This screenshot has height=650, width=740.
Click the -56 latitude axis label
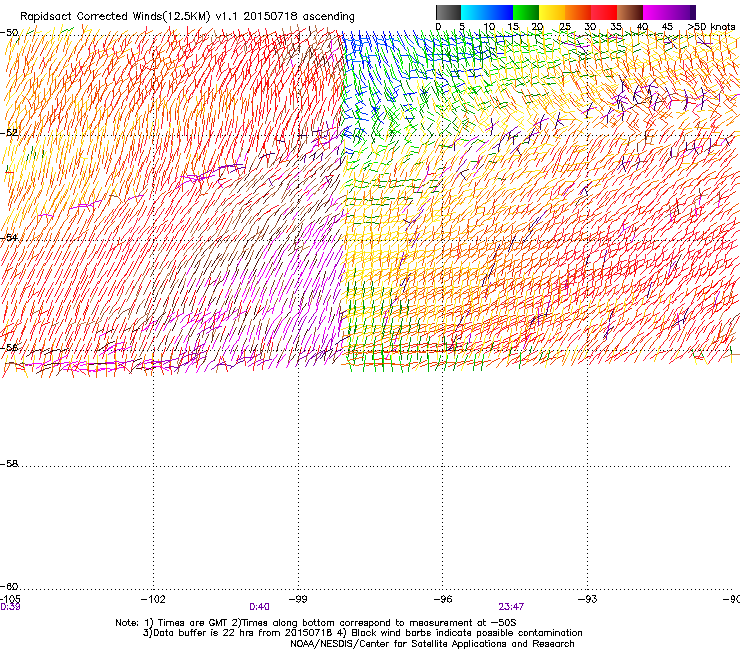pyautogui.click(x=9, y=347)
